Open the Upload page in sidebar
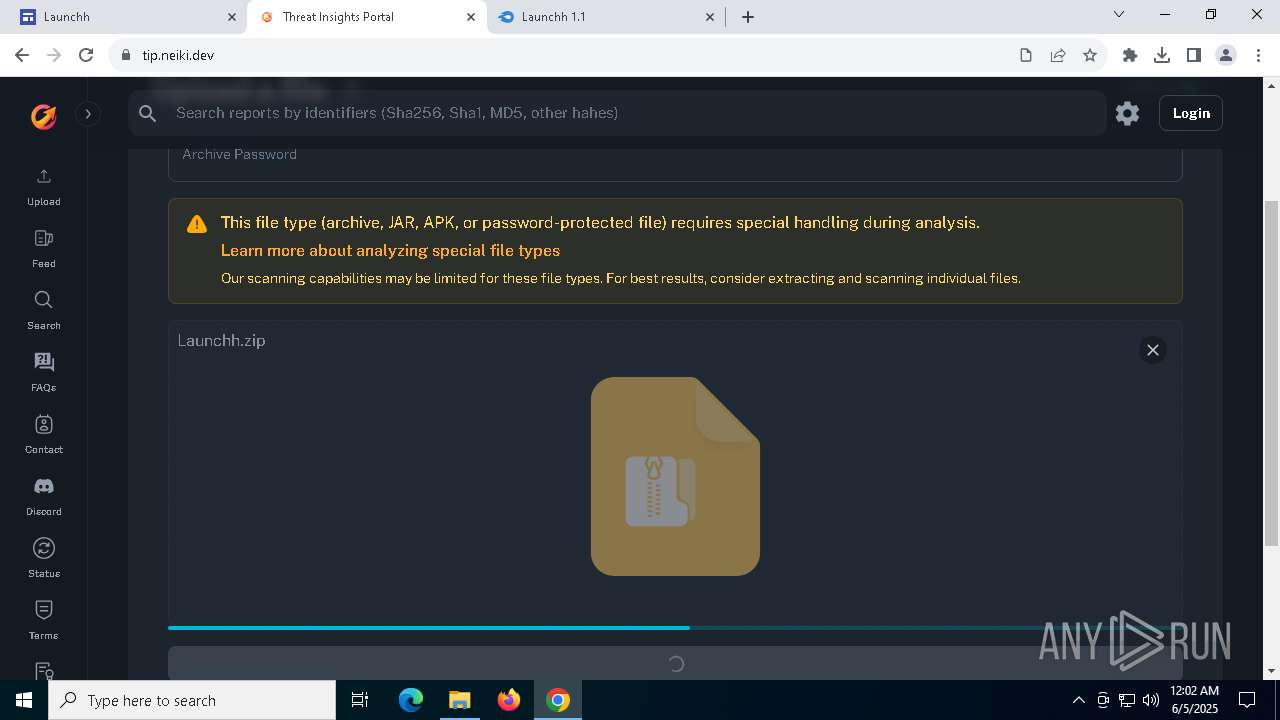This screenshot has width=1280, height=720. click(43, 187)
